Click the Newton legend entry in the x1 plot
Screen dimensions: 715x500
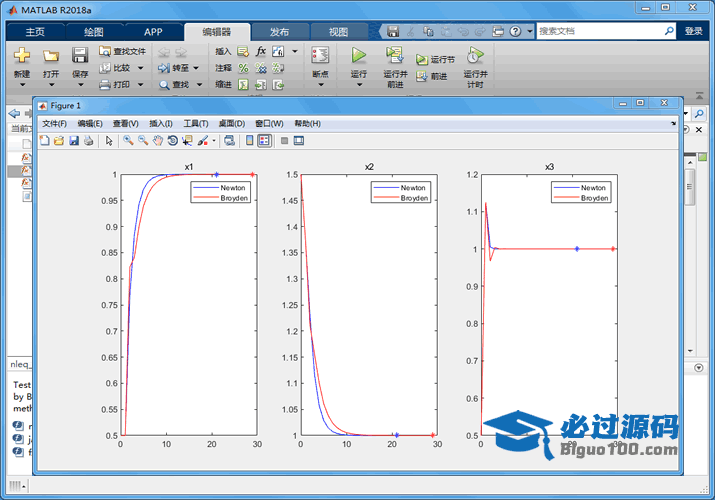coord(220,188)
